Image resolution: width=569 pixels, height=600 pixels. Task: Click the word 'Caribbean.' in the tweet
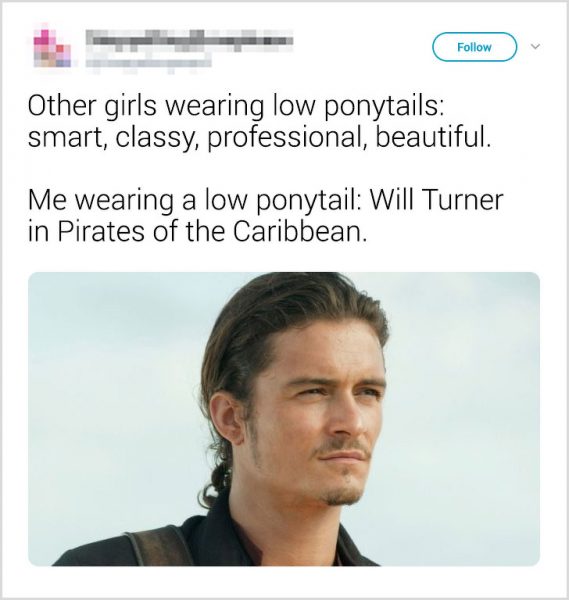[x=300, y=231]
